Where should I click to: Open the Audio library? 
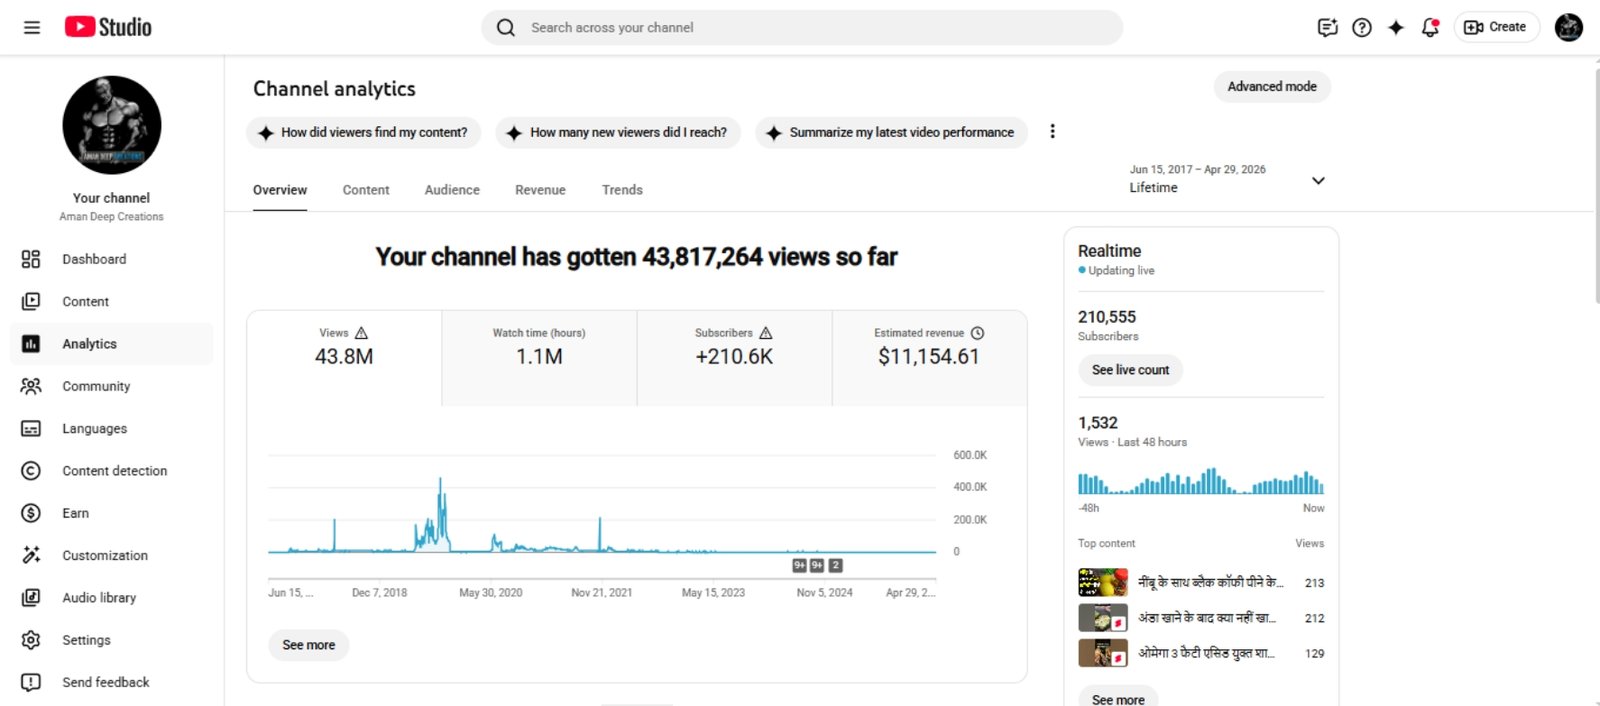(x=99, y=598)
